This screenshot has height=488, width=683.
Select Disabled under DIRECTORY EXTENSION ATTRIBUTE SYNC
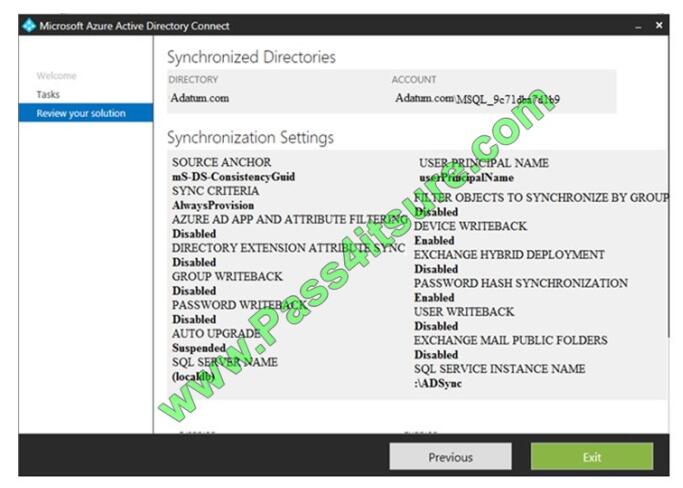[194, 262]
